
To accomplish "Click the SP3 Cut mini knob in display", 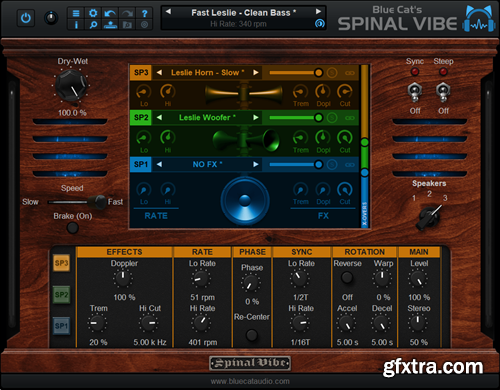I will (345, 92).
